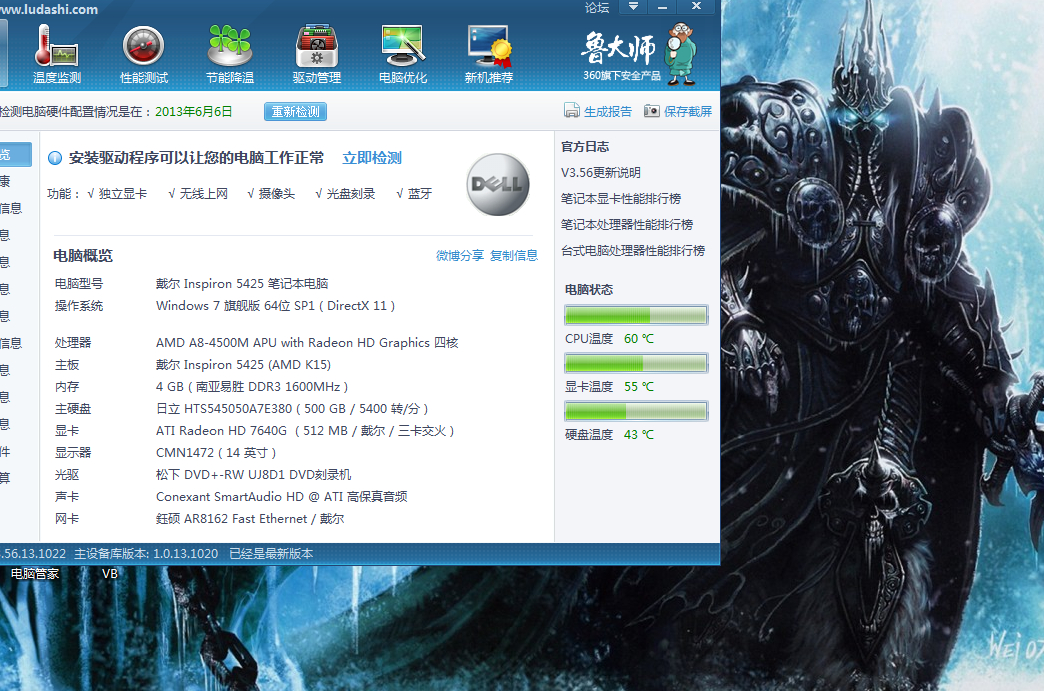Open the 新机推荐 new PC recommendation
The width and height of the screenshot is (1044, 691).
(489, 55)
